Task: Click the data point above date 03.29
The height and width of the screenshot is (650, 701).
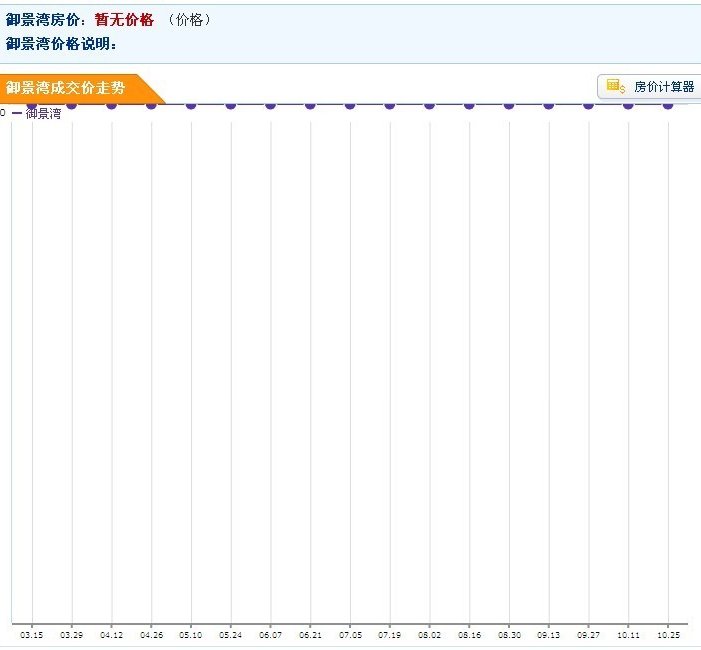Action: tap(72, 105)
